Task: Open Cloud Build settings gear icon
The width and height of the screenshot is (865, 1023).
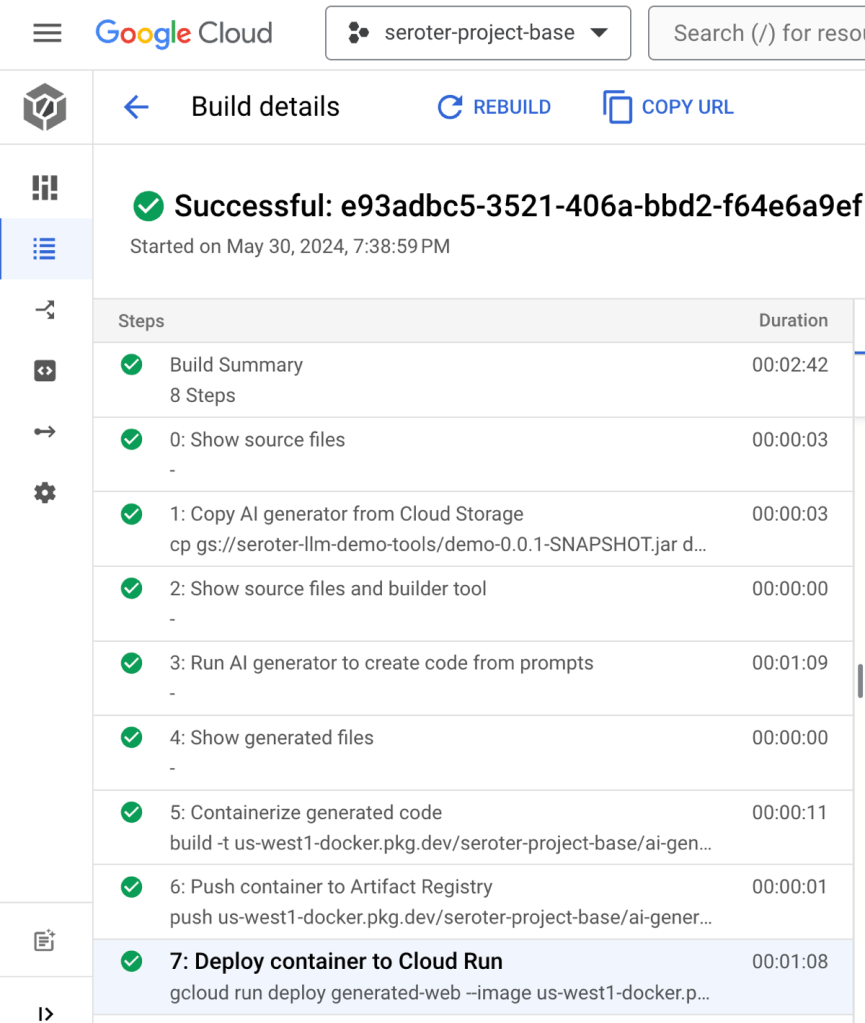Action: 45,493
